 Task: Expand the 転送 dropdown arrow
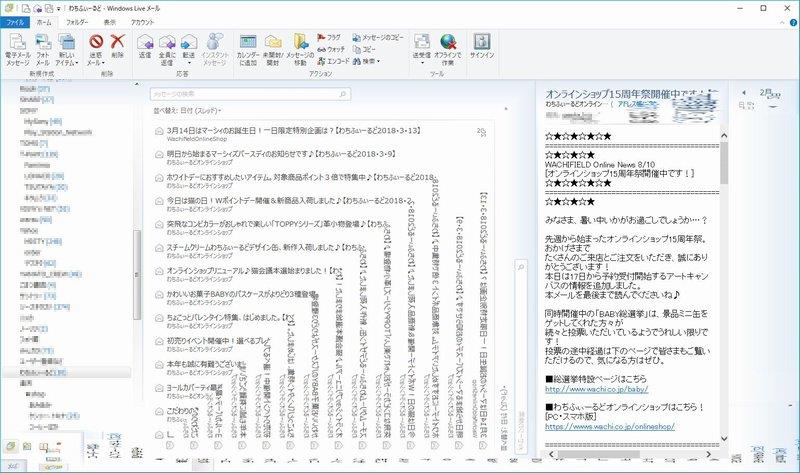pos(189,63)
